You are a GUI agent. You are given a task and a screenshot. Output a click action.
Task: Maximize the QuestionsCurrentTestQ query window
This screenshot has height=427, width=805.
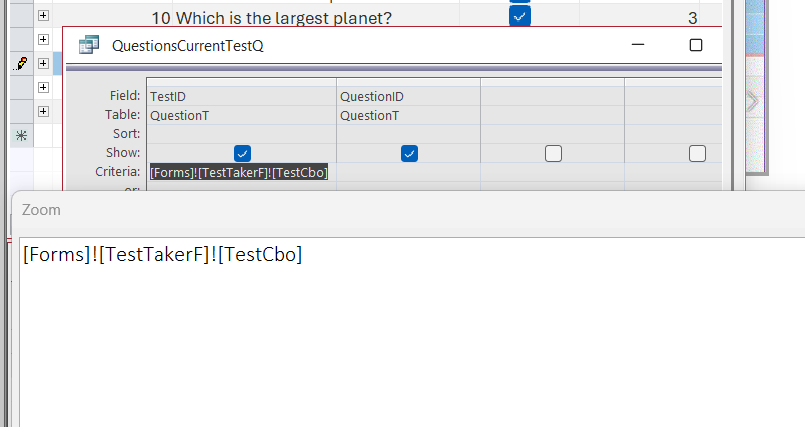(x=696, y=45)
